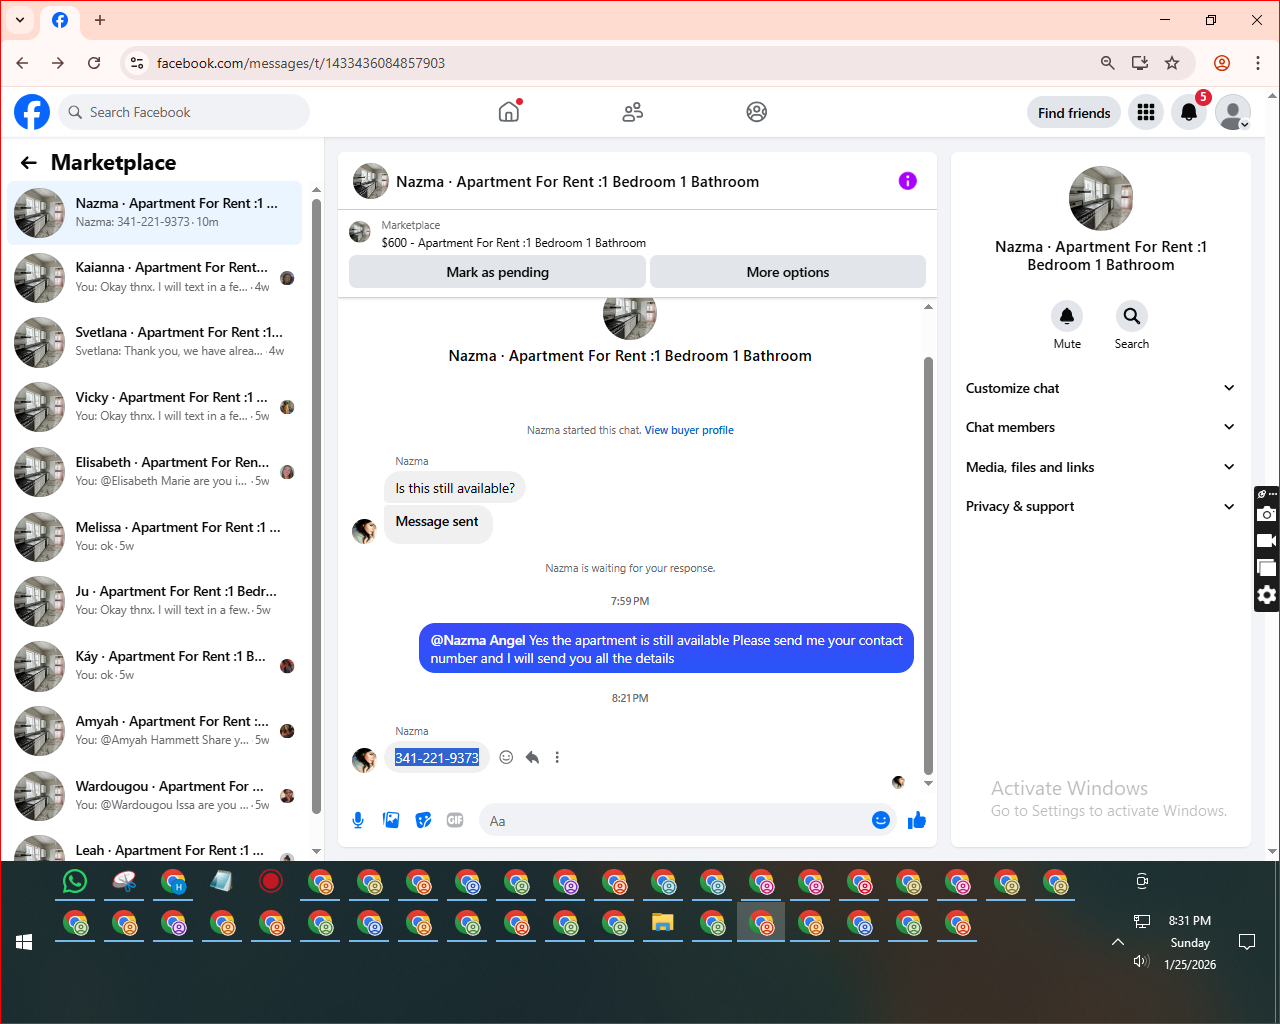Click the chat message area scrollbar
The width and height of the screenshot is (1280, 1024).
click(x=928, y=566)
